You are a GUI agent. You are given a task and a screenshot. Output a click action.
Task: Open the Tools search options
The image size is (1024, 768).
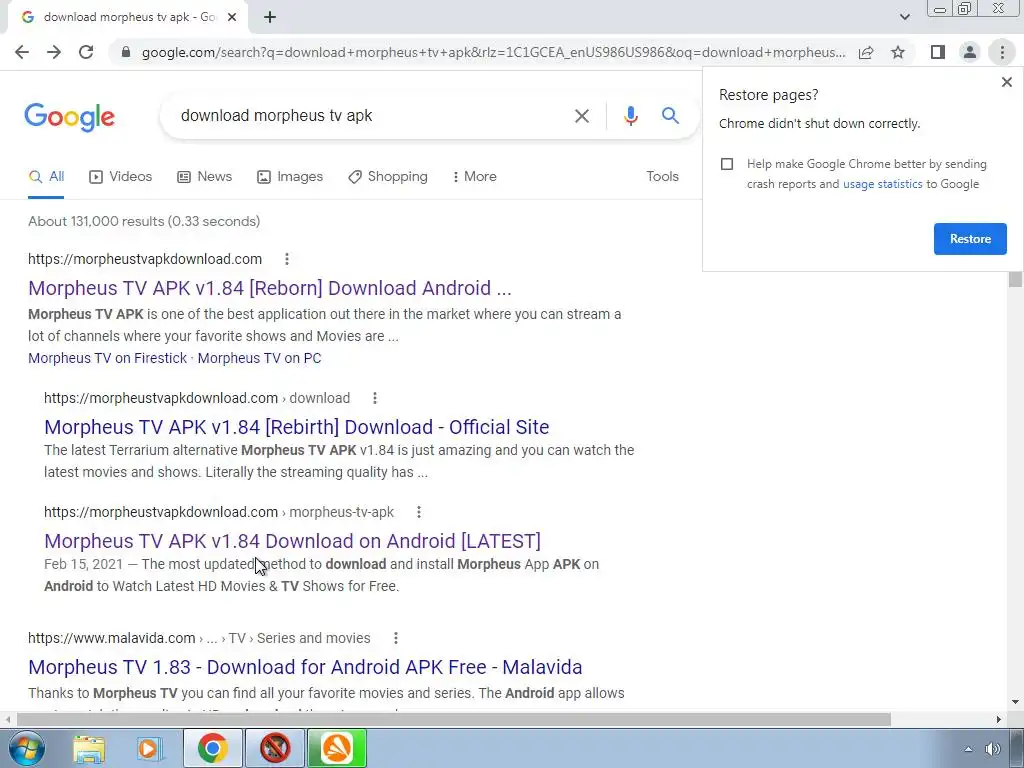coord(662,176)
